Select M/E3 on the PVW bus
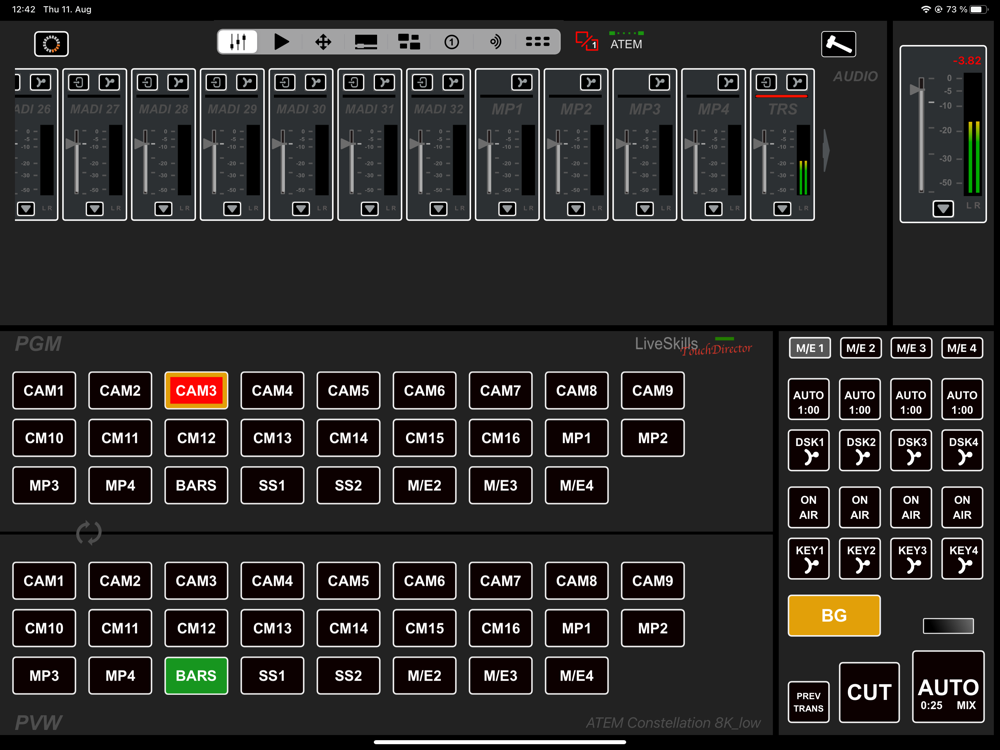This screenshot has height=750, width=1000. pos(501,675)
